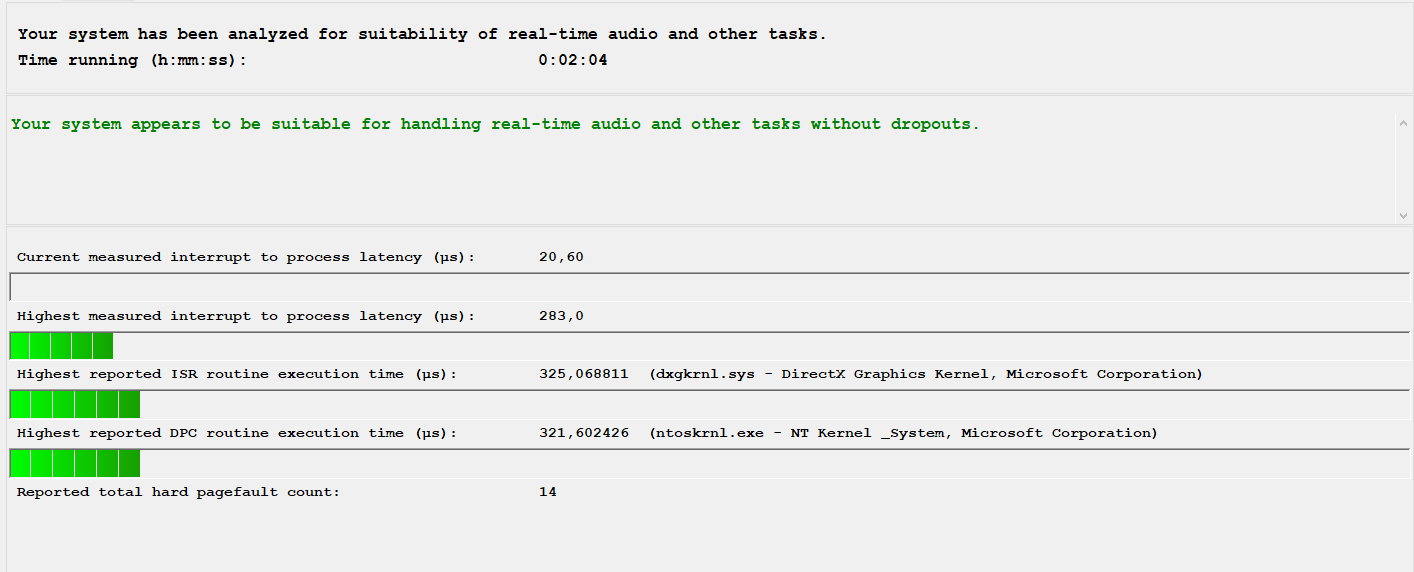
Task: Click 'Reported total hard pagefault count' label
Action: [x=178, y=492]
